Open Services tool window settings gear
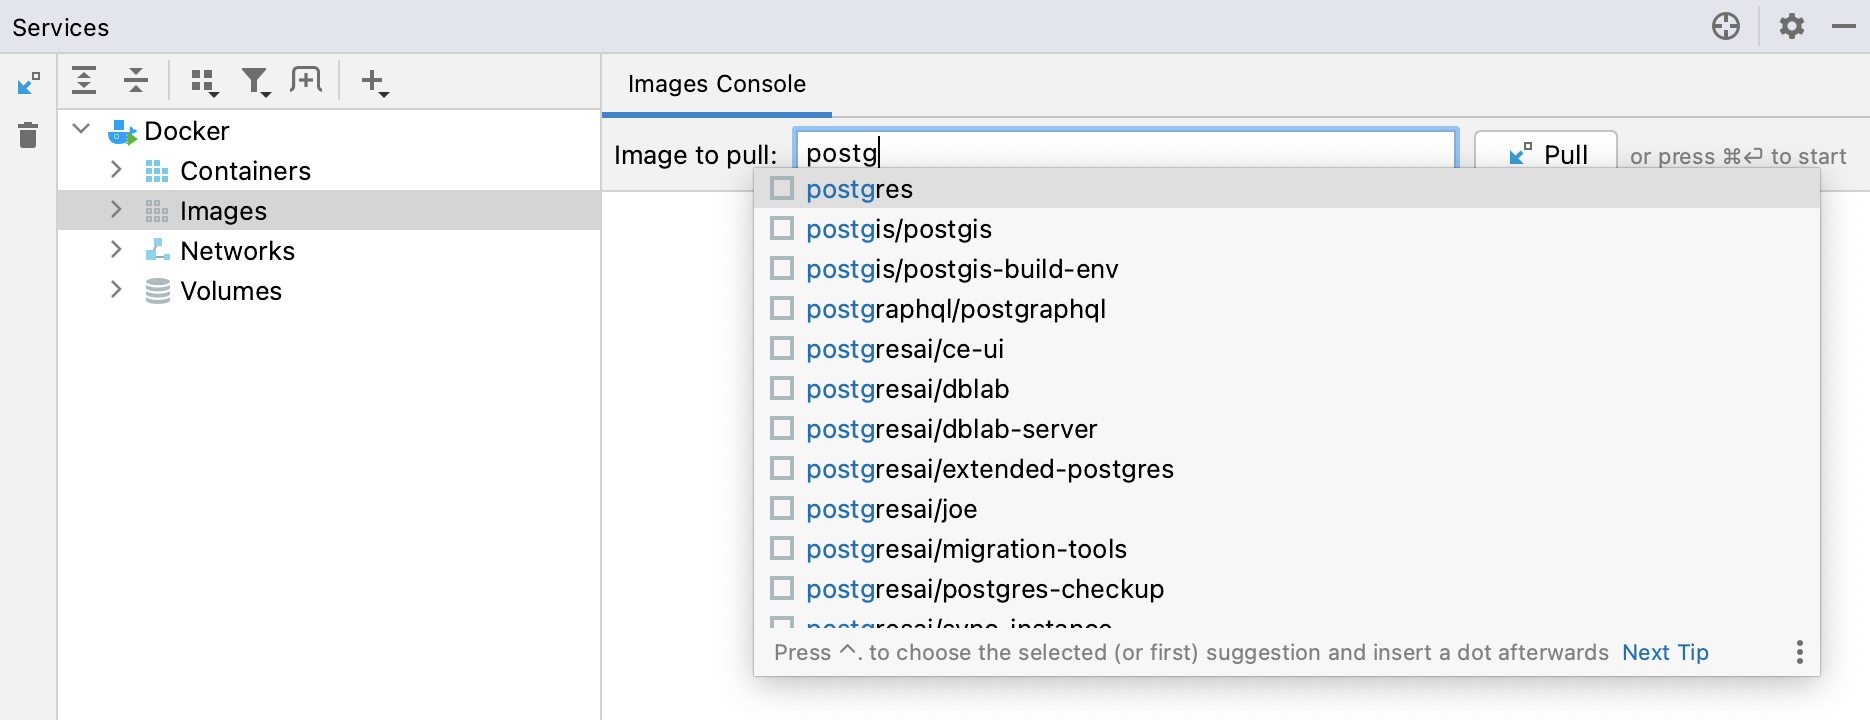1870x720 pixels. click(1791, 26)
